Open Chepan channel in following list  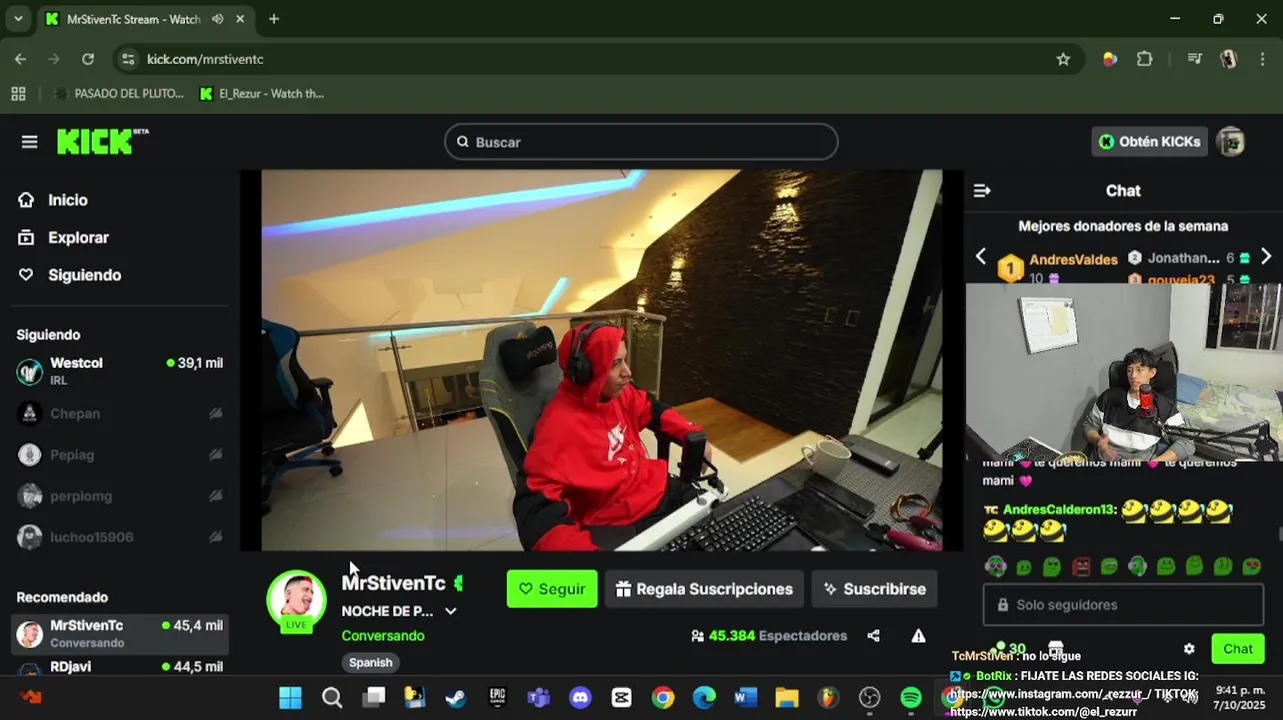[x=120, y=413]
